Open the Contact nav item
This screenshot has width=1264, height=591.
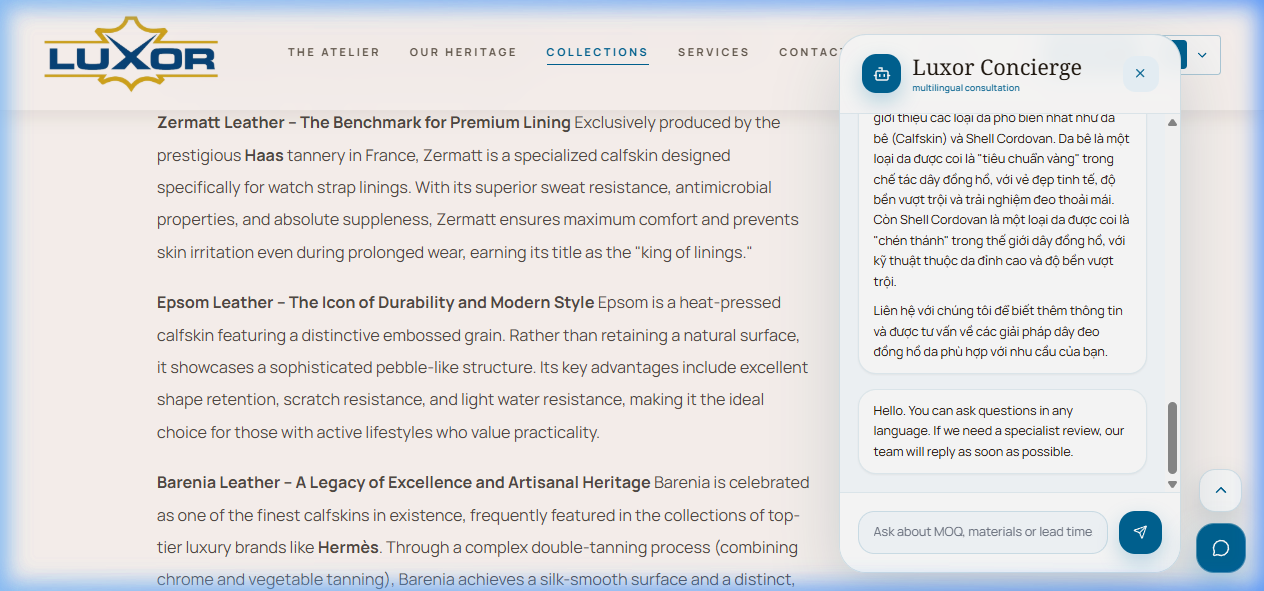pyautogui.click(x=810, y=52)
